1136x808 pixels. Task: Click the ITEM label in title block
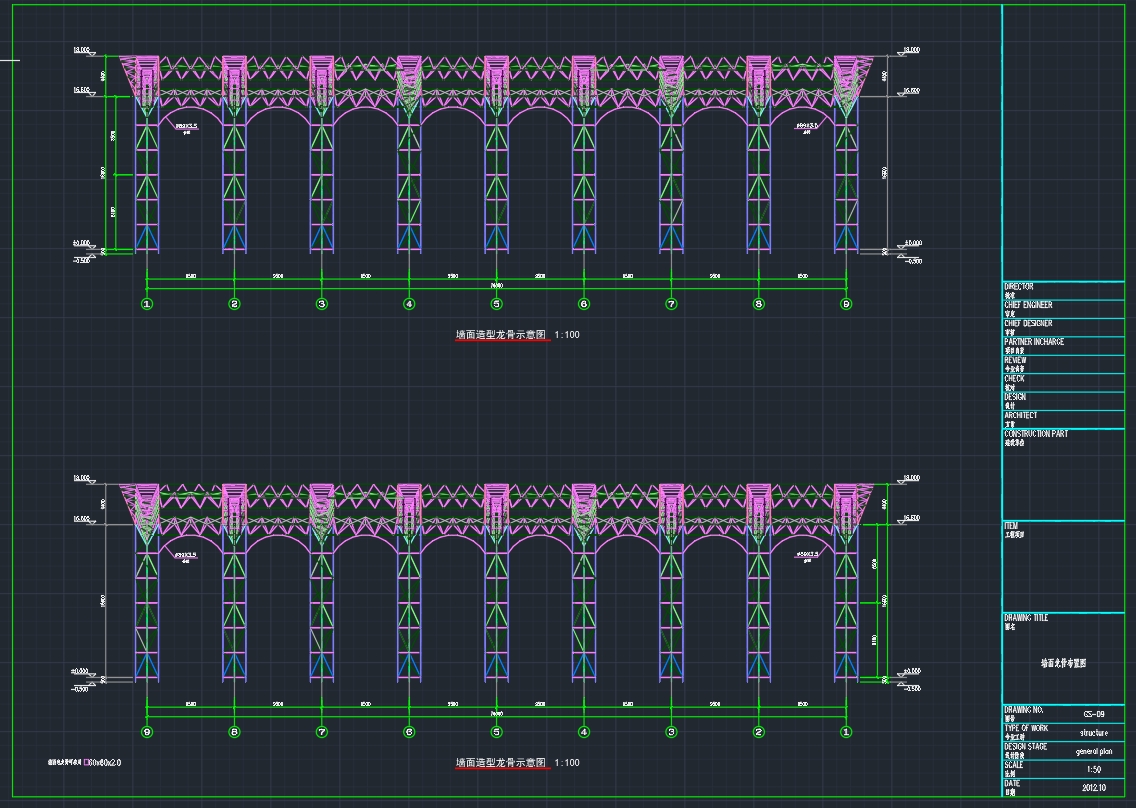coord(1011,526)
